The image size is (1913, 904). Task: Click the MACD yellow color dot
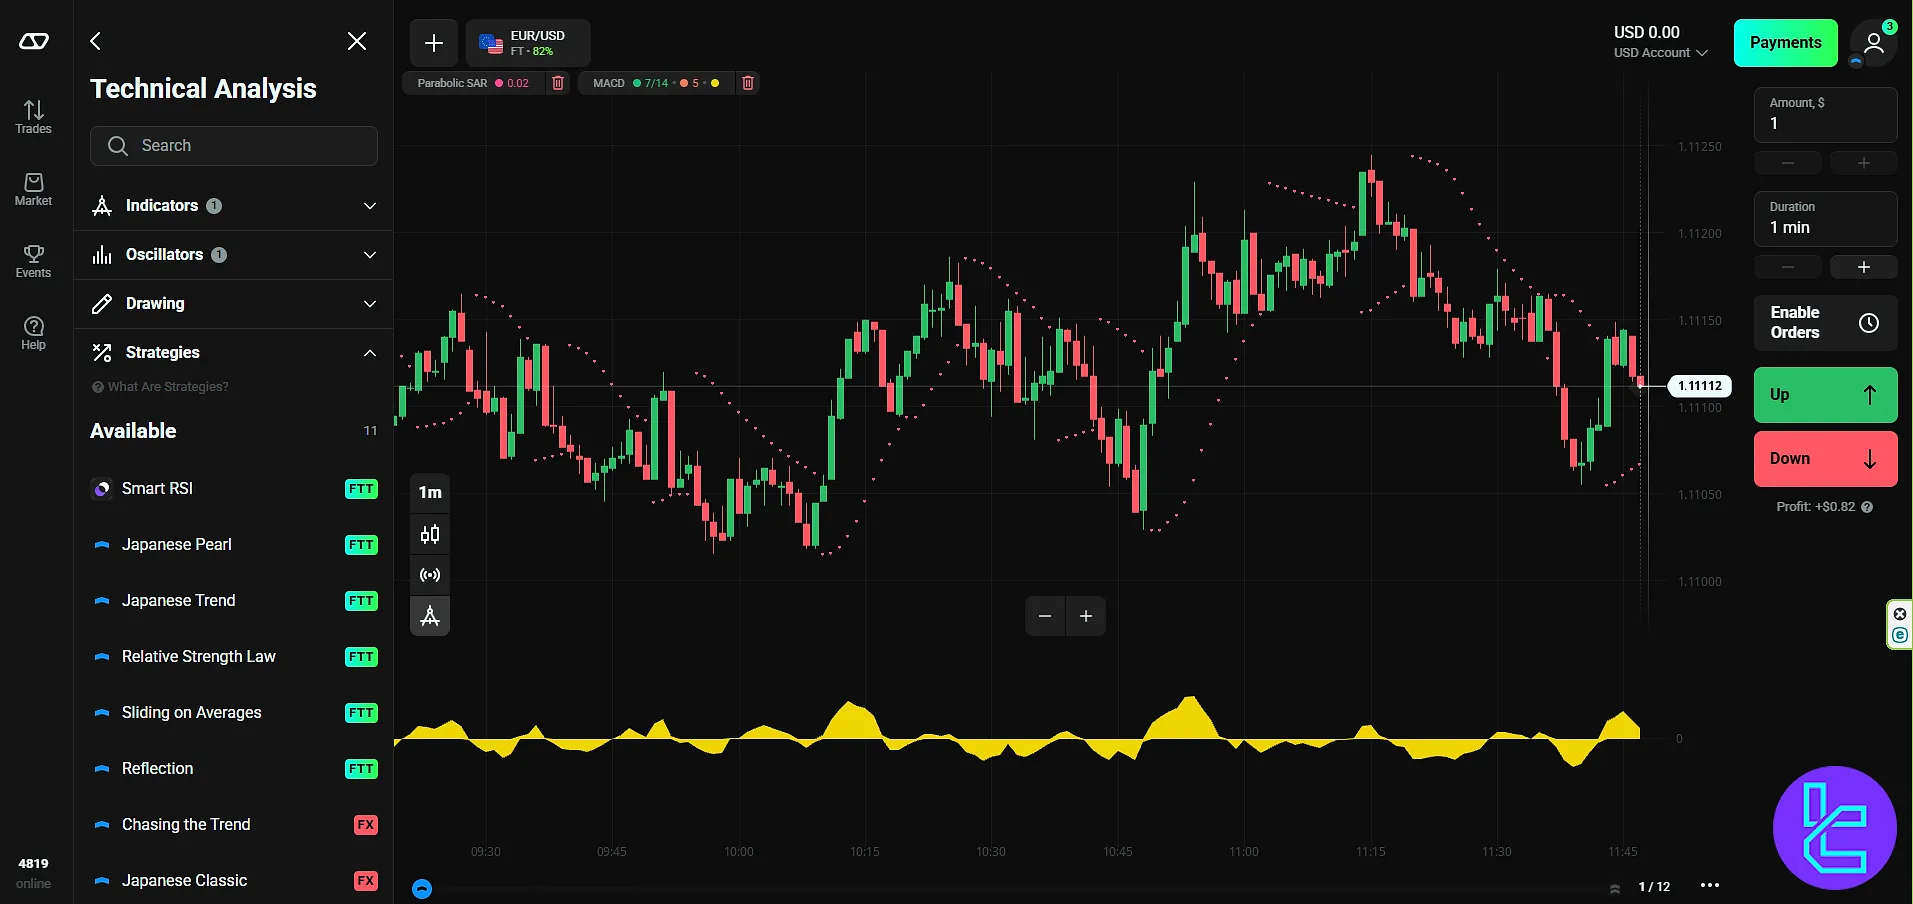(x=715, y=83)
